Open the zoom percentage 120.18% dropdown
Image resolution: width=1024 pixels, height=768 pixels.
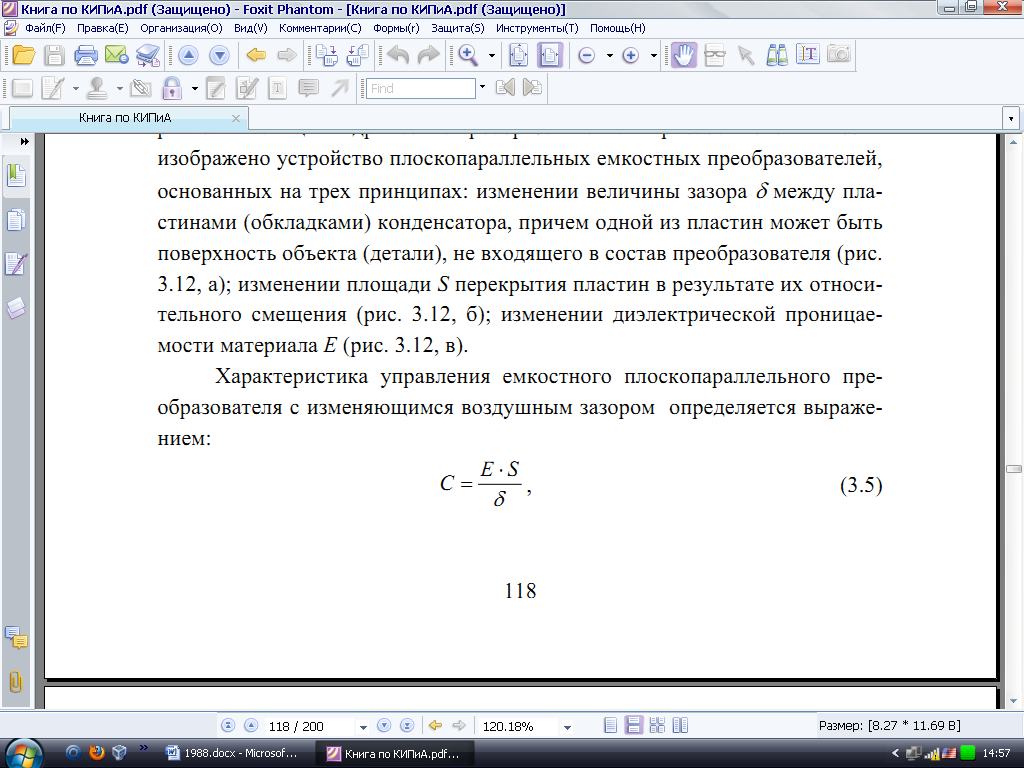[x=567, y=727]
